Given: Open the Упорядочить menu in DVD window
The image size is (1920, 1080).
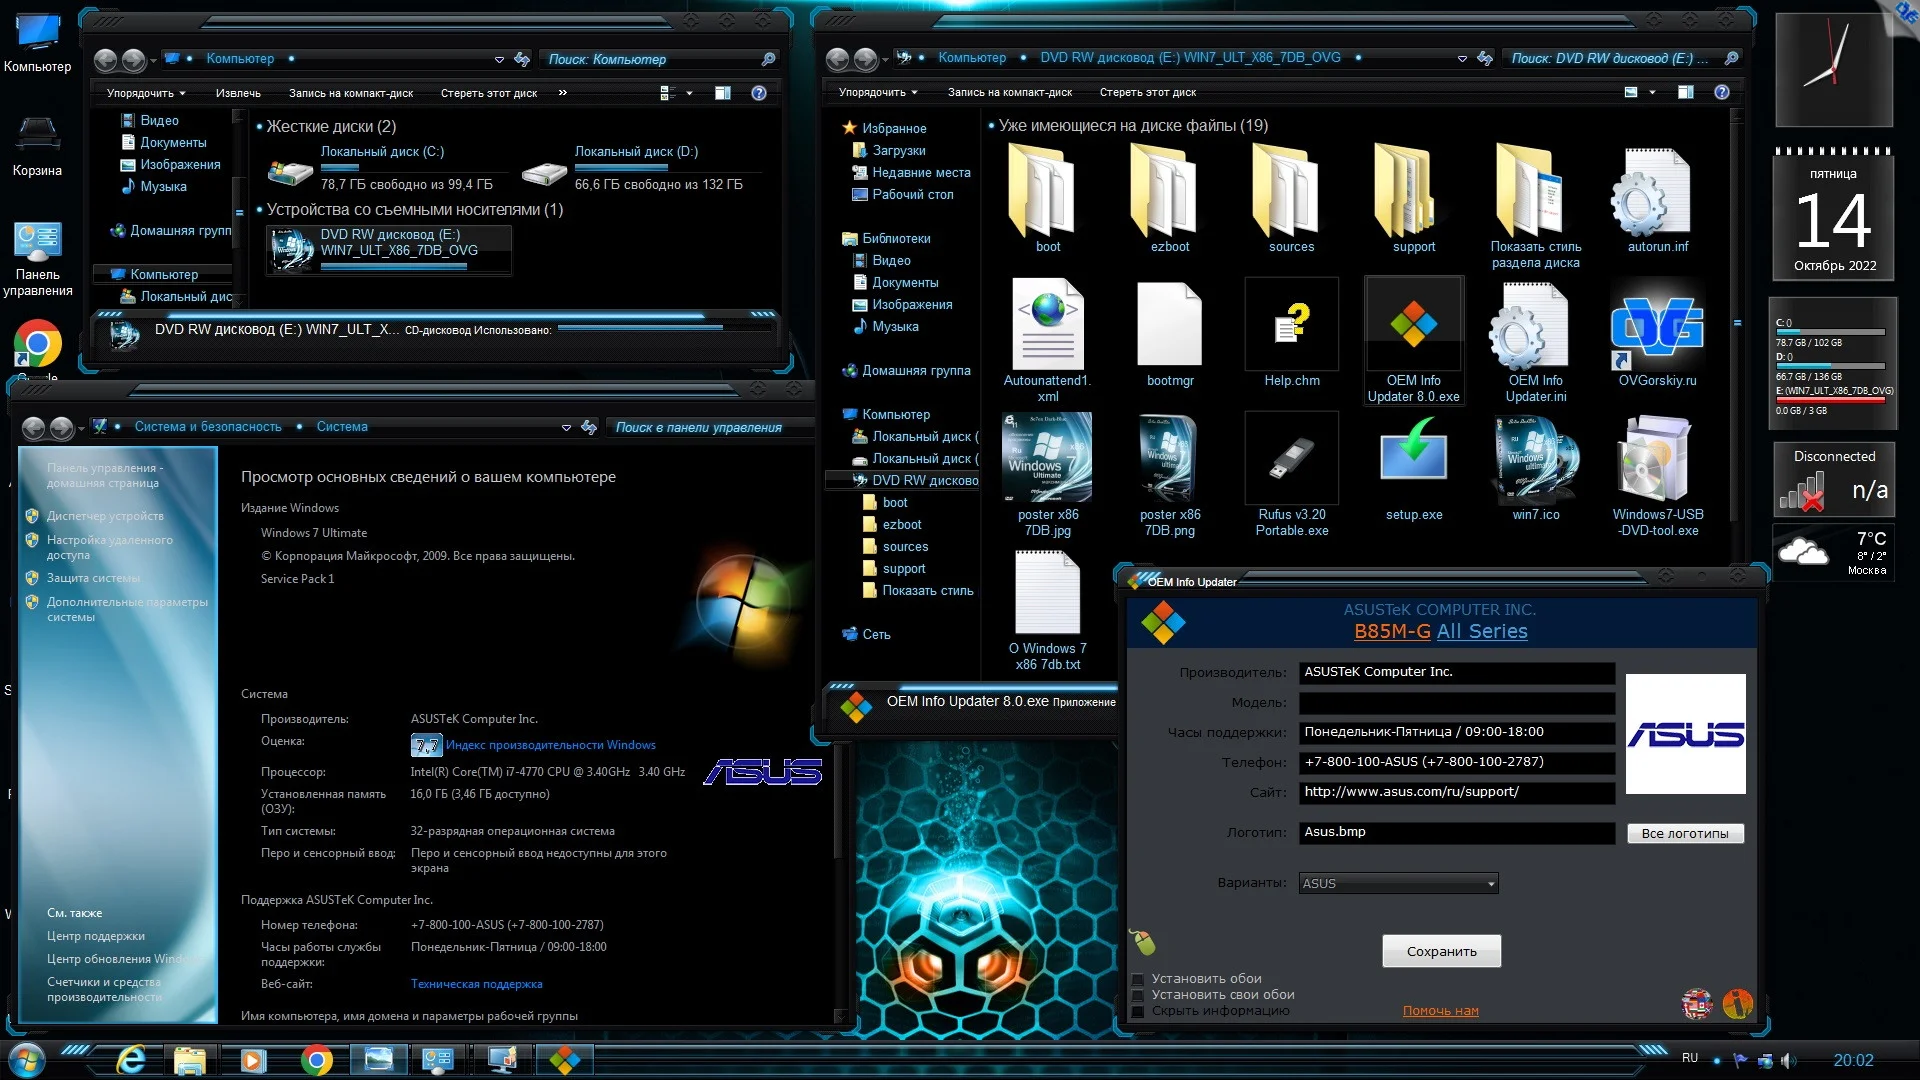Looking at the screenshot, I should (878, 92).
